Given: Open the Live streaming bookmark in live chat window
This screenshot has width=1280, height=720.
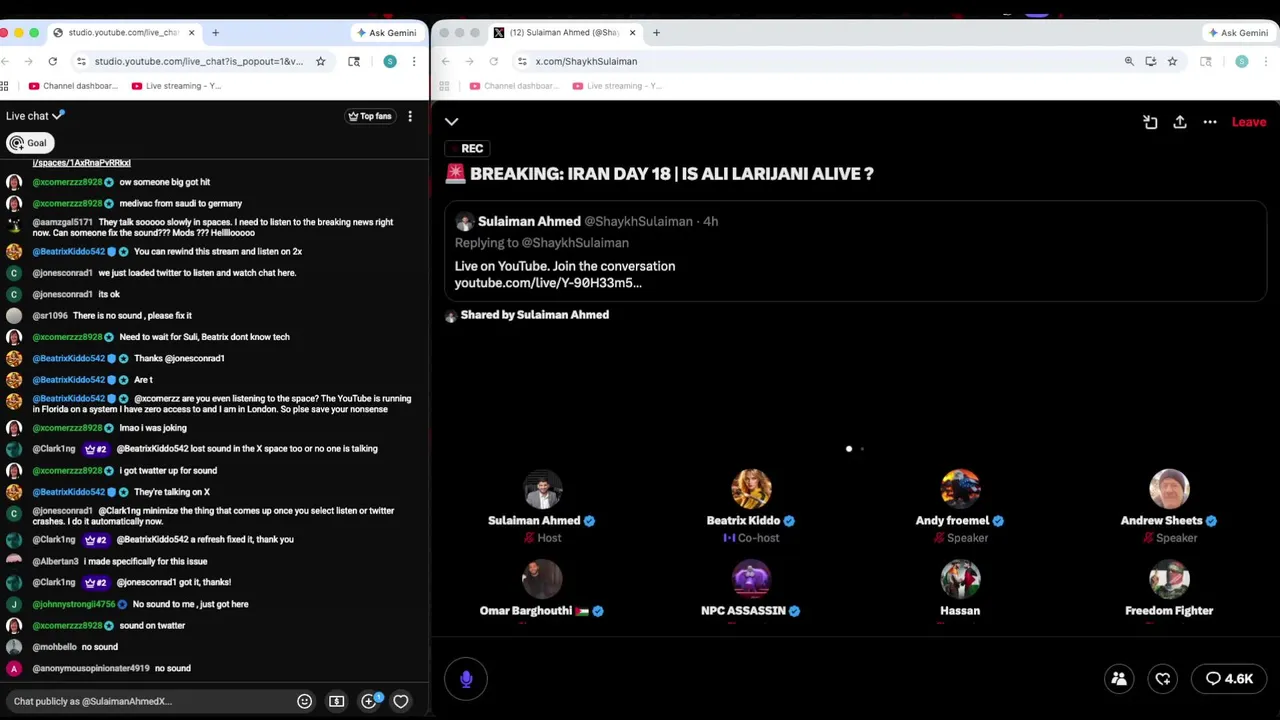Looking at the screenshot, I should pos(177,86).
